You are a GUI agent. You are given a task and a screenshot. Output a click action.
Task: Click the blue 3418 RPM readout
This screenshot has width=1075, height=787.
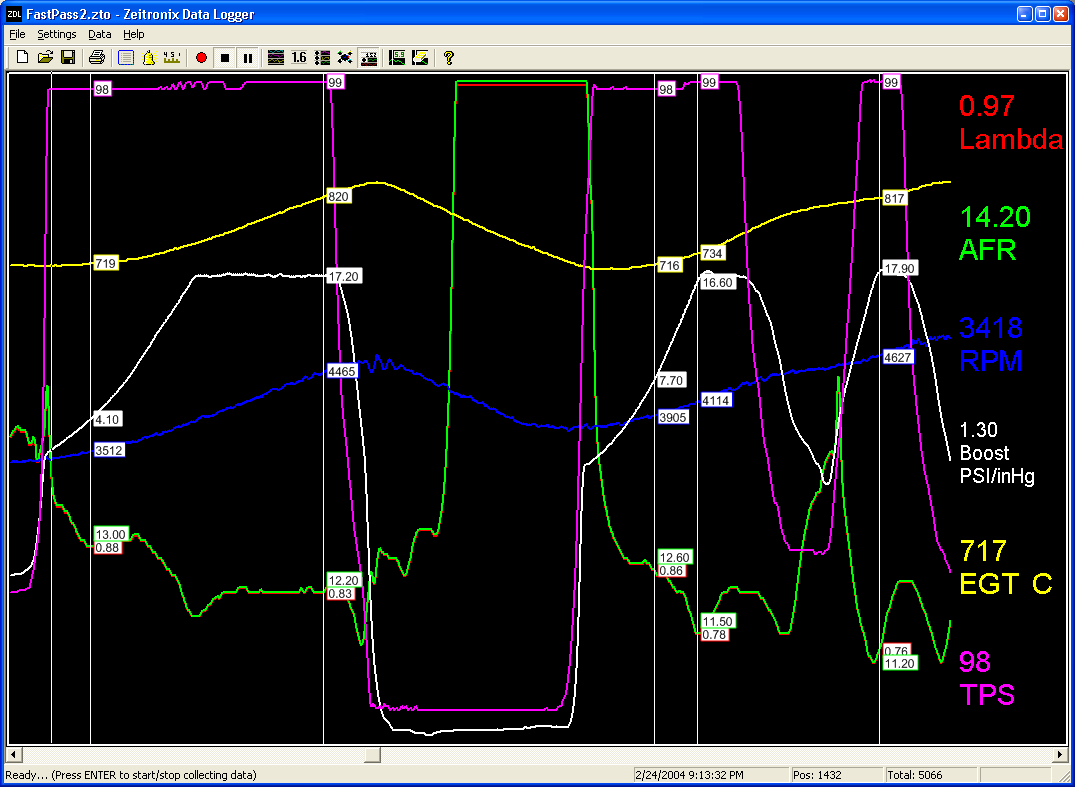991,344
